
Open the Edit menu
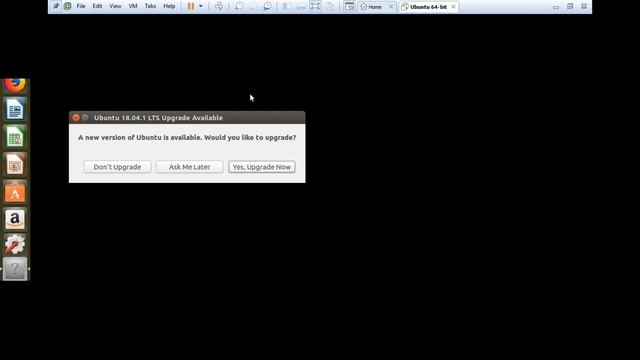coord(97,6)
